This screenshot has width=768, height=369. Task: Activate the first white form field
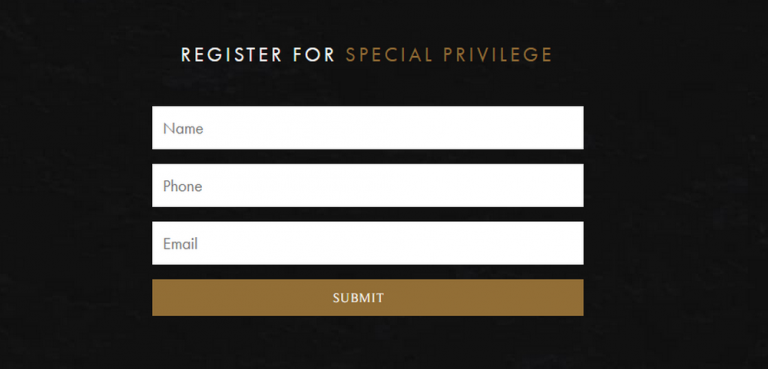tap(367, 127)
